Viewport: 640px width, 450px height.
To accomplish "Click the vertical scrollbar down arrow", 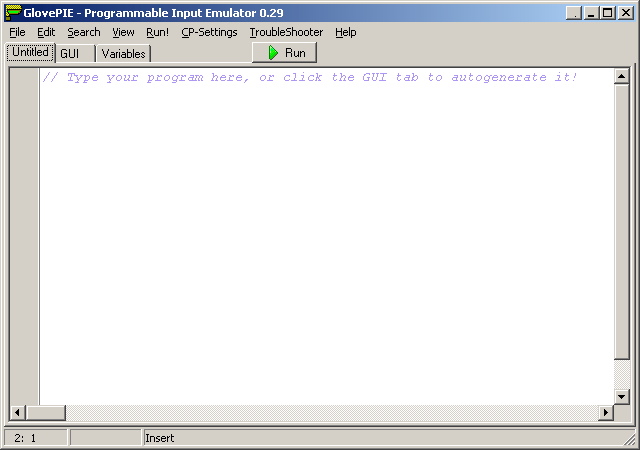I will pyautogui.click(x=622, y=397).
